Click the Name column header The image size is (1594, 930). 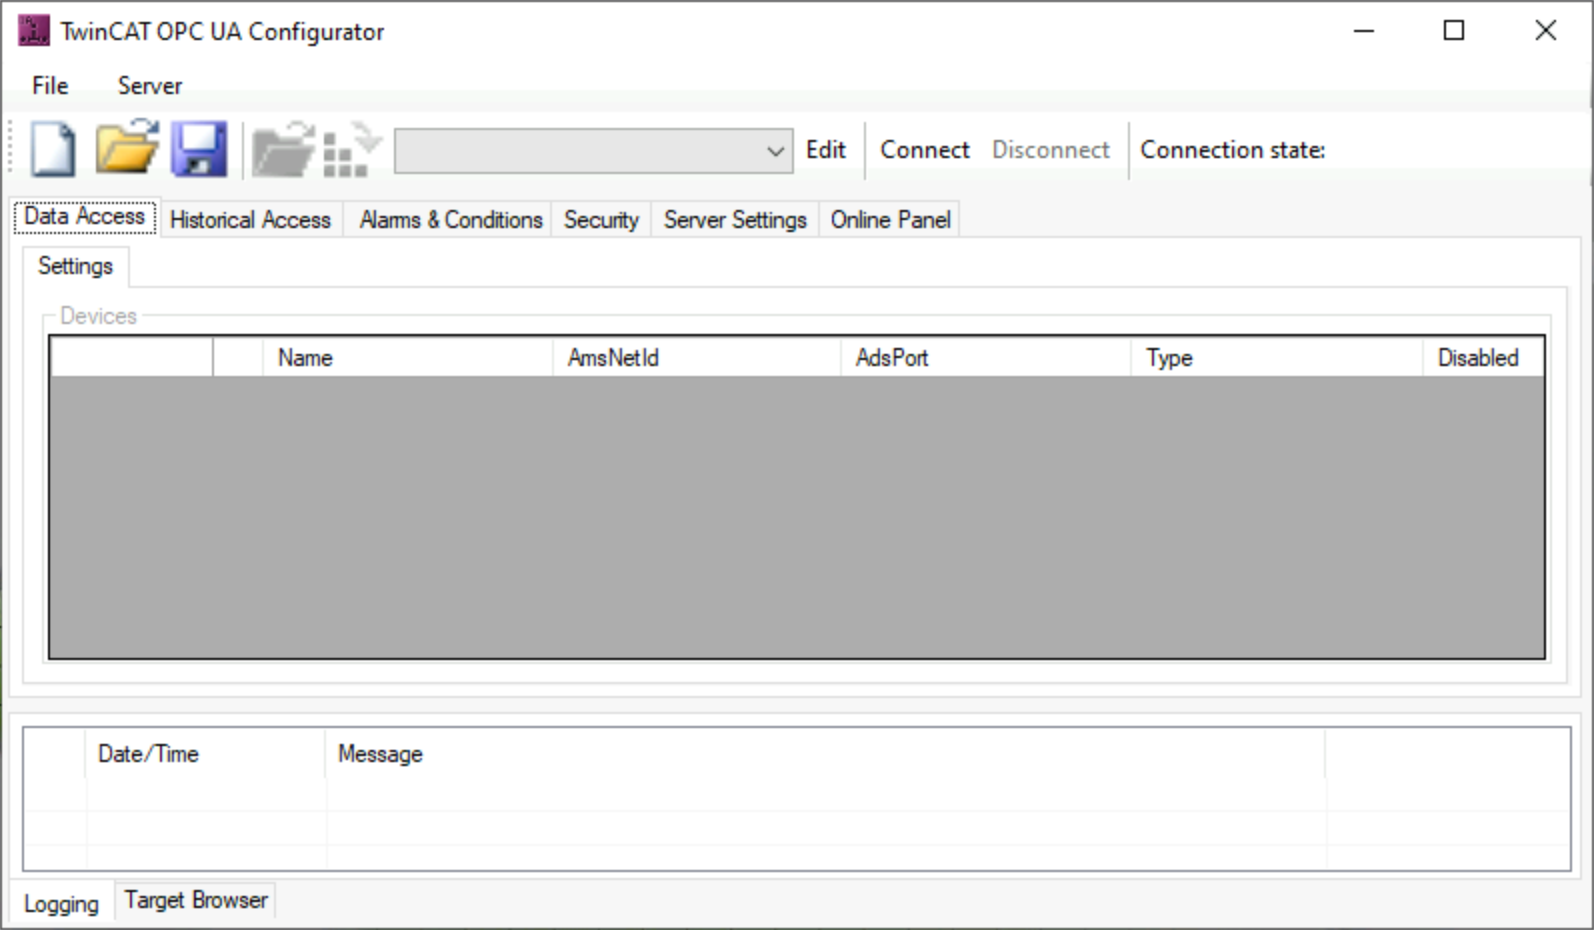pyautogui.click(x=407, y=358)
